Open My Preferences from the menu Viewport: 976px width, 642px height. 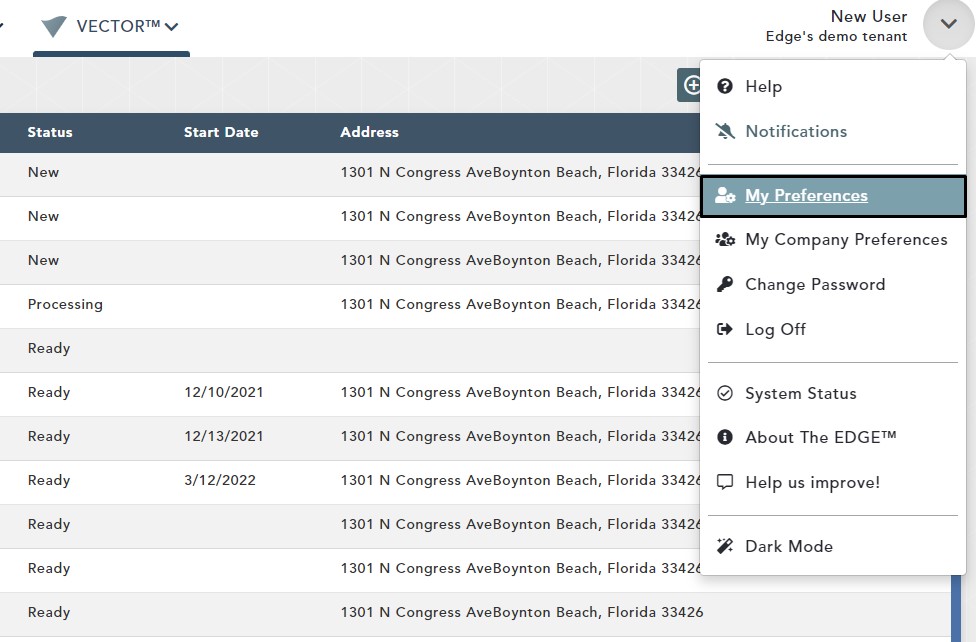pyautogui.click(x=806, y=196)
